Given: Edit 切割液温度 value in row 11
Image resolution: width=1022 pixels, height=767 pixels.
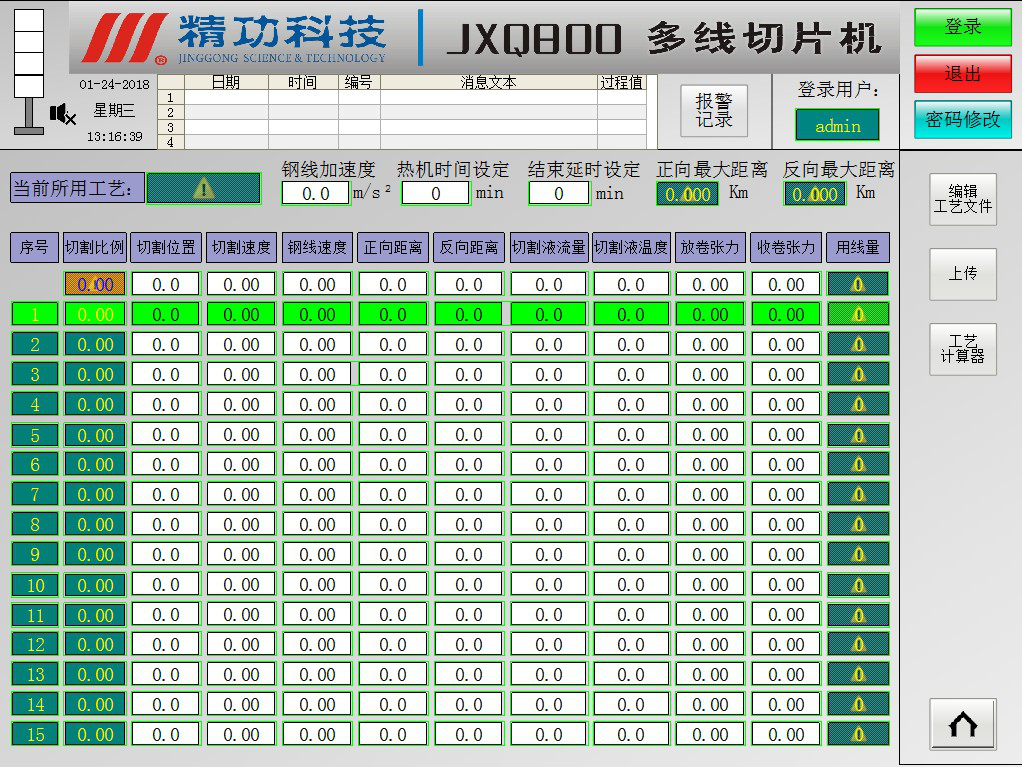Looking at the screenshot, I should (631, 615).
